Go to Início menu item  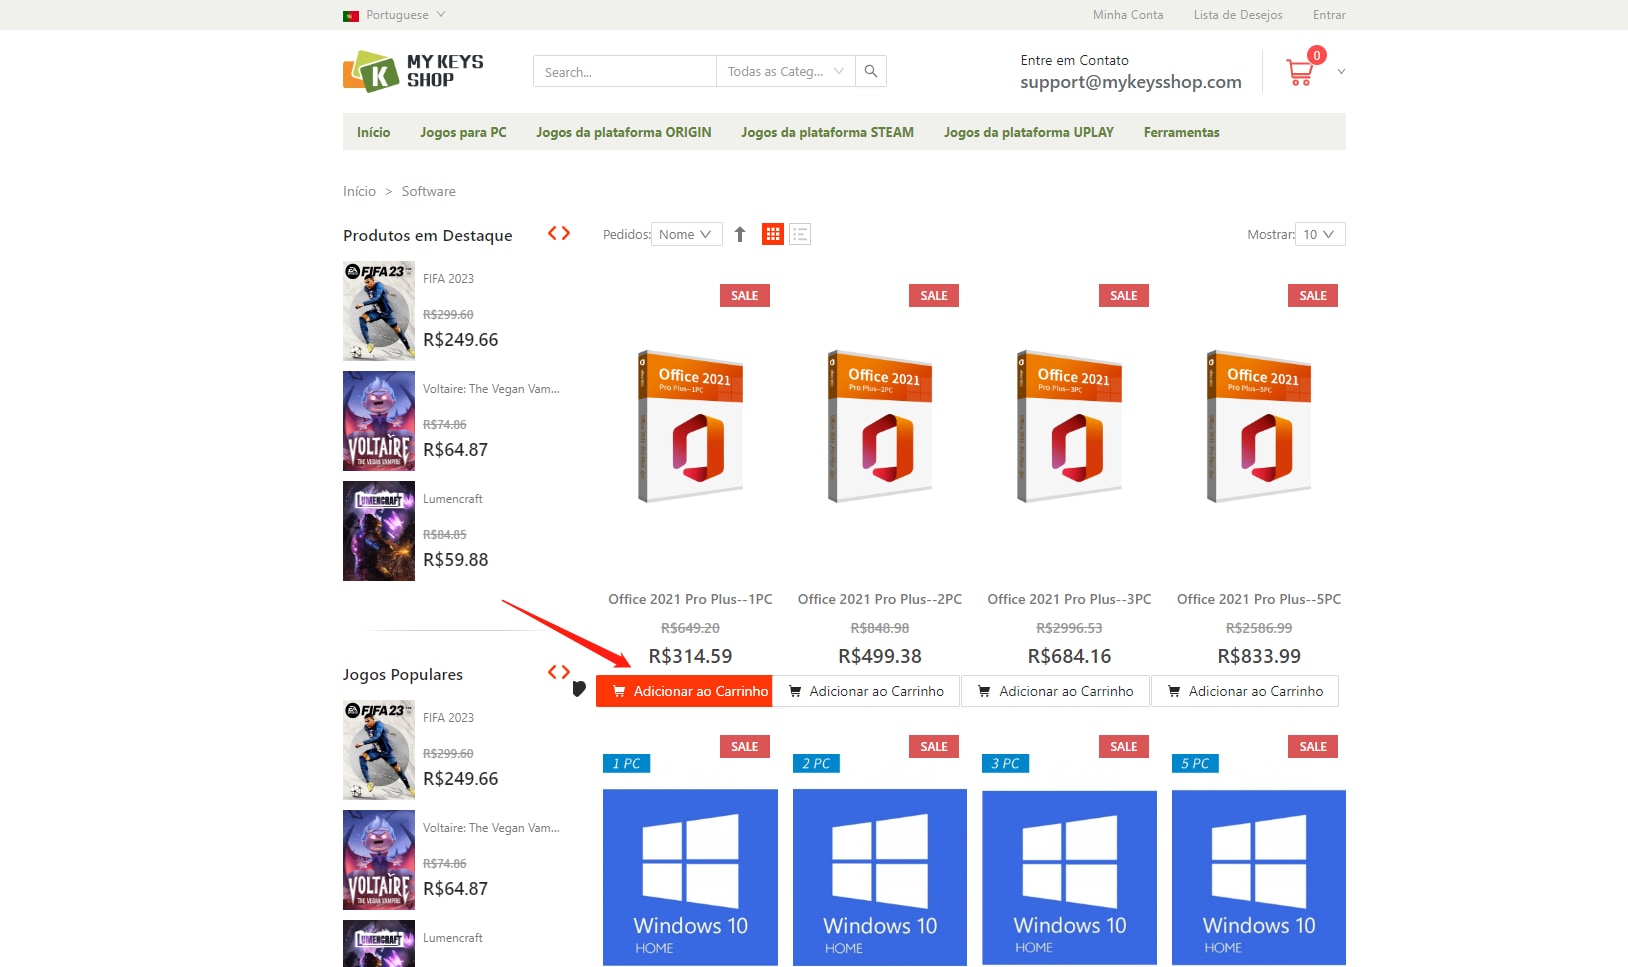(x=374, y=132)
